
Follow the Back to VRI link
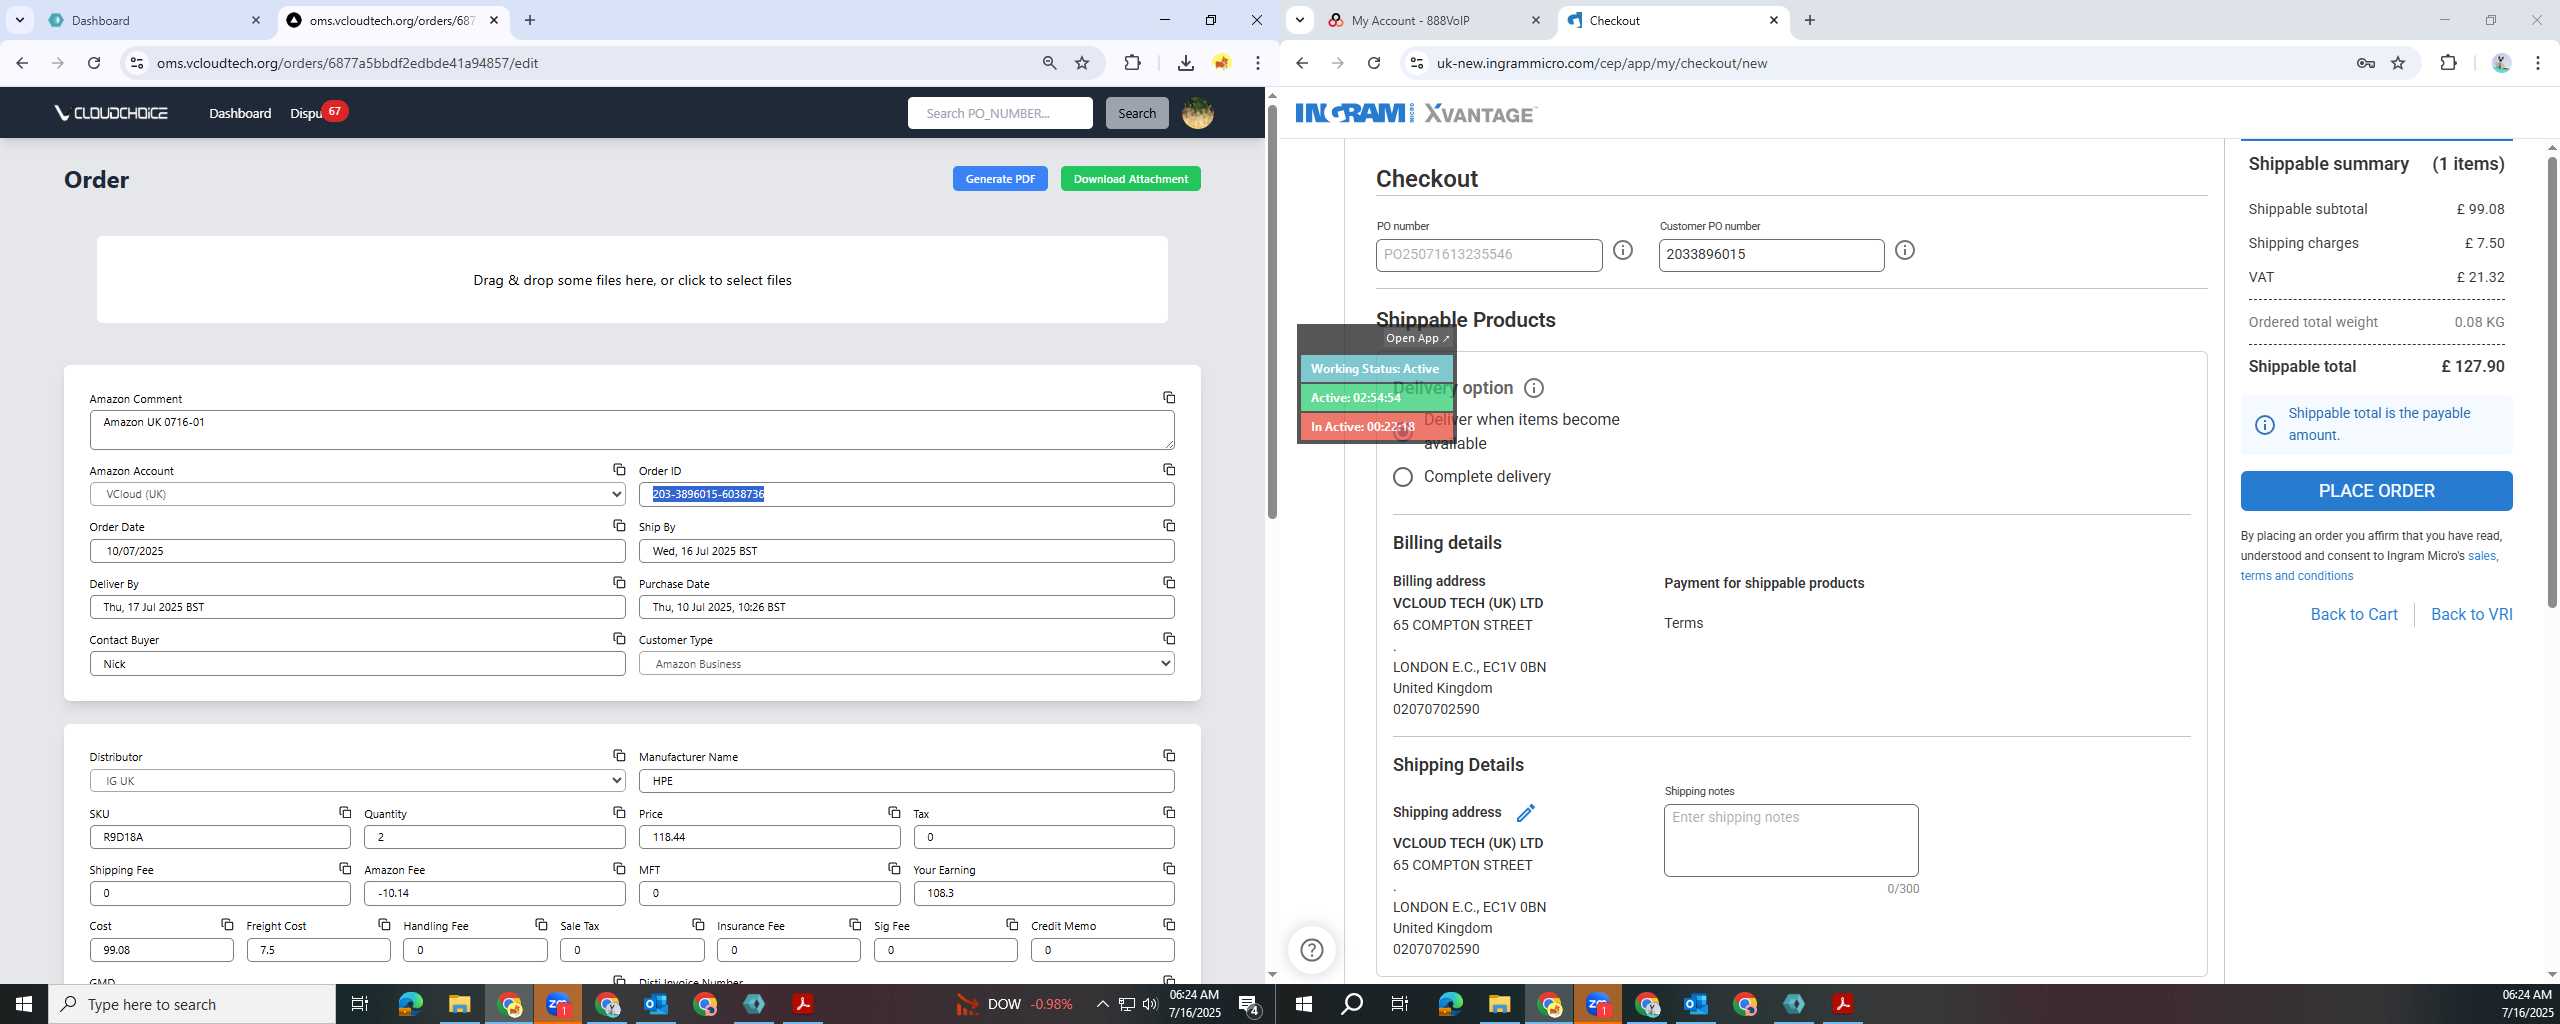(2471, 615)
